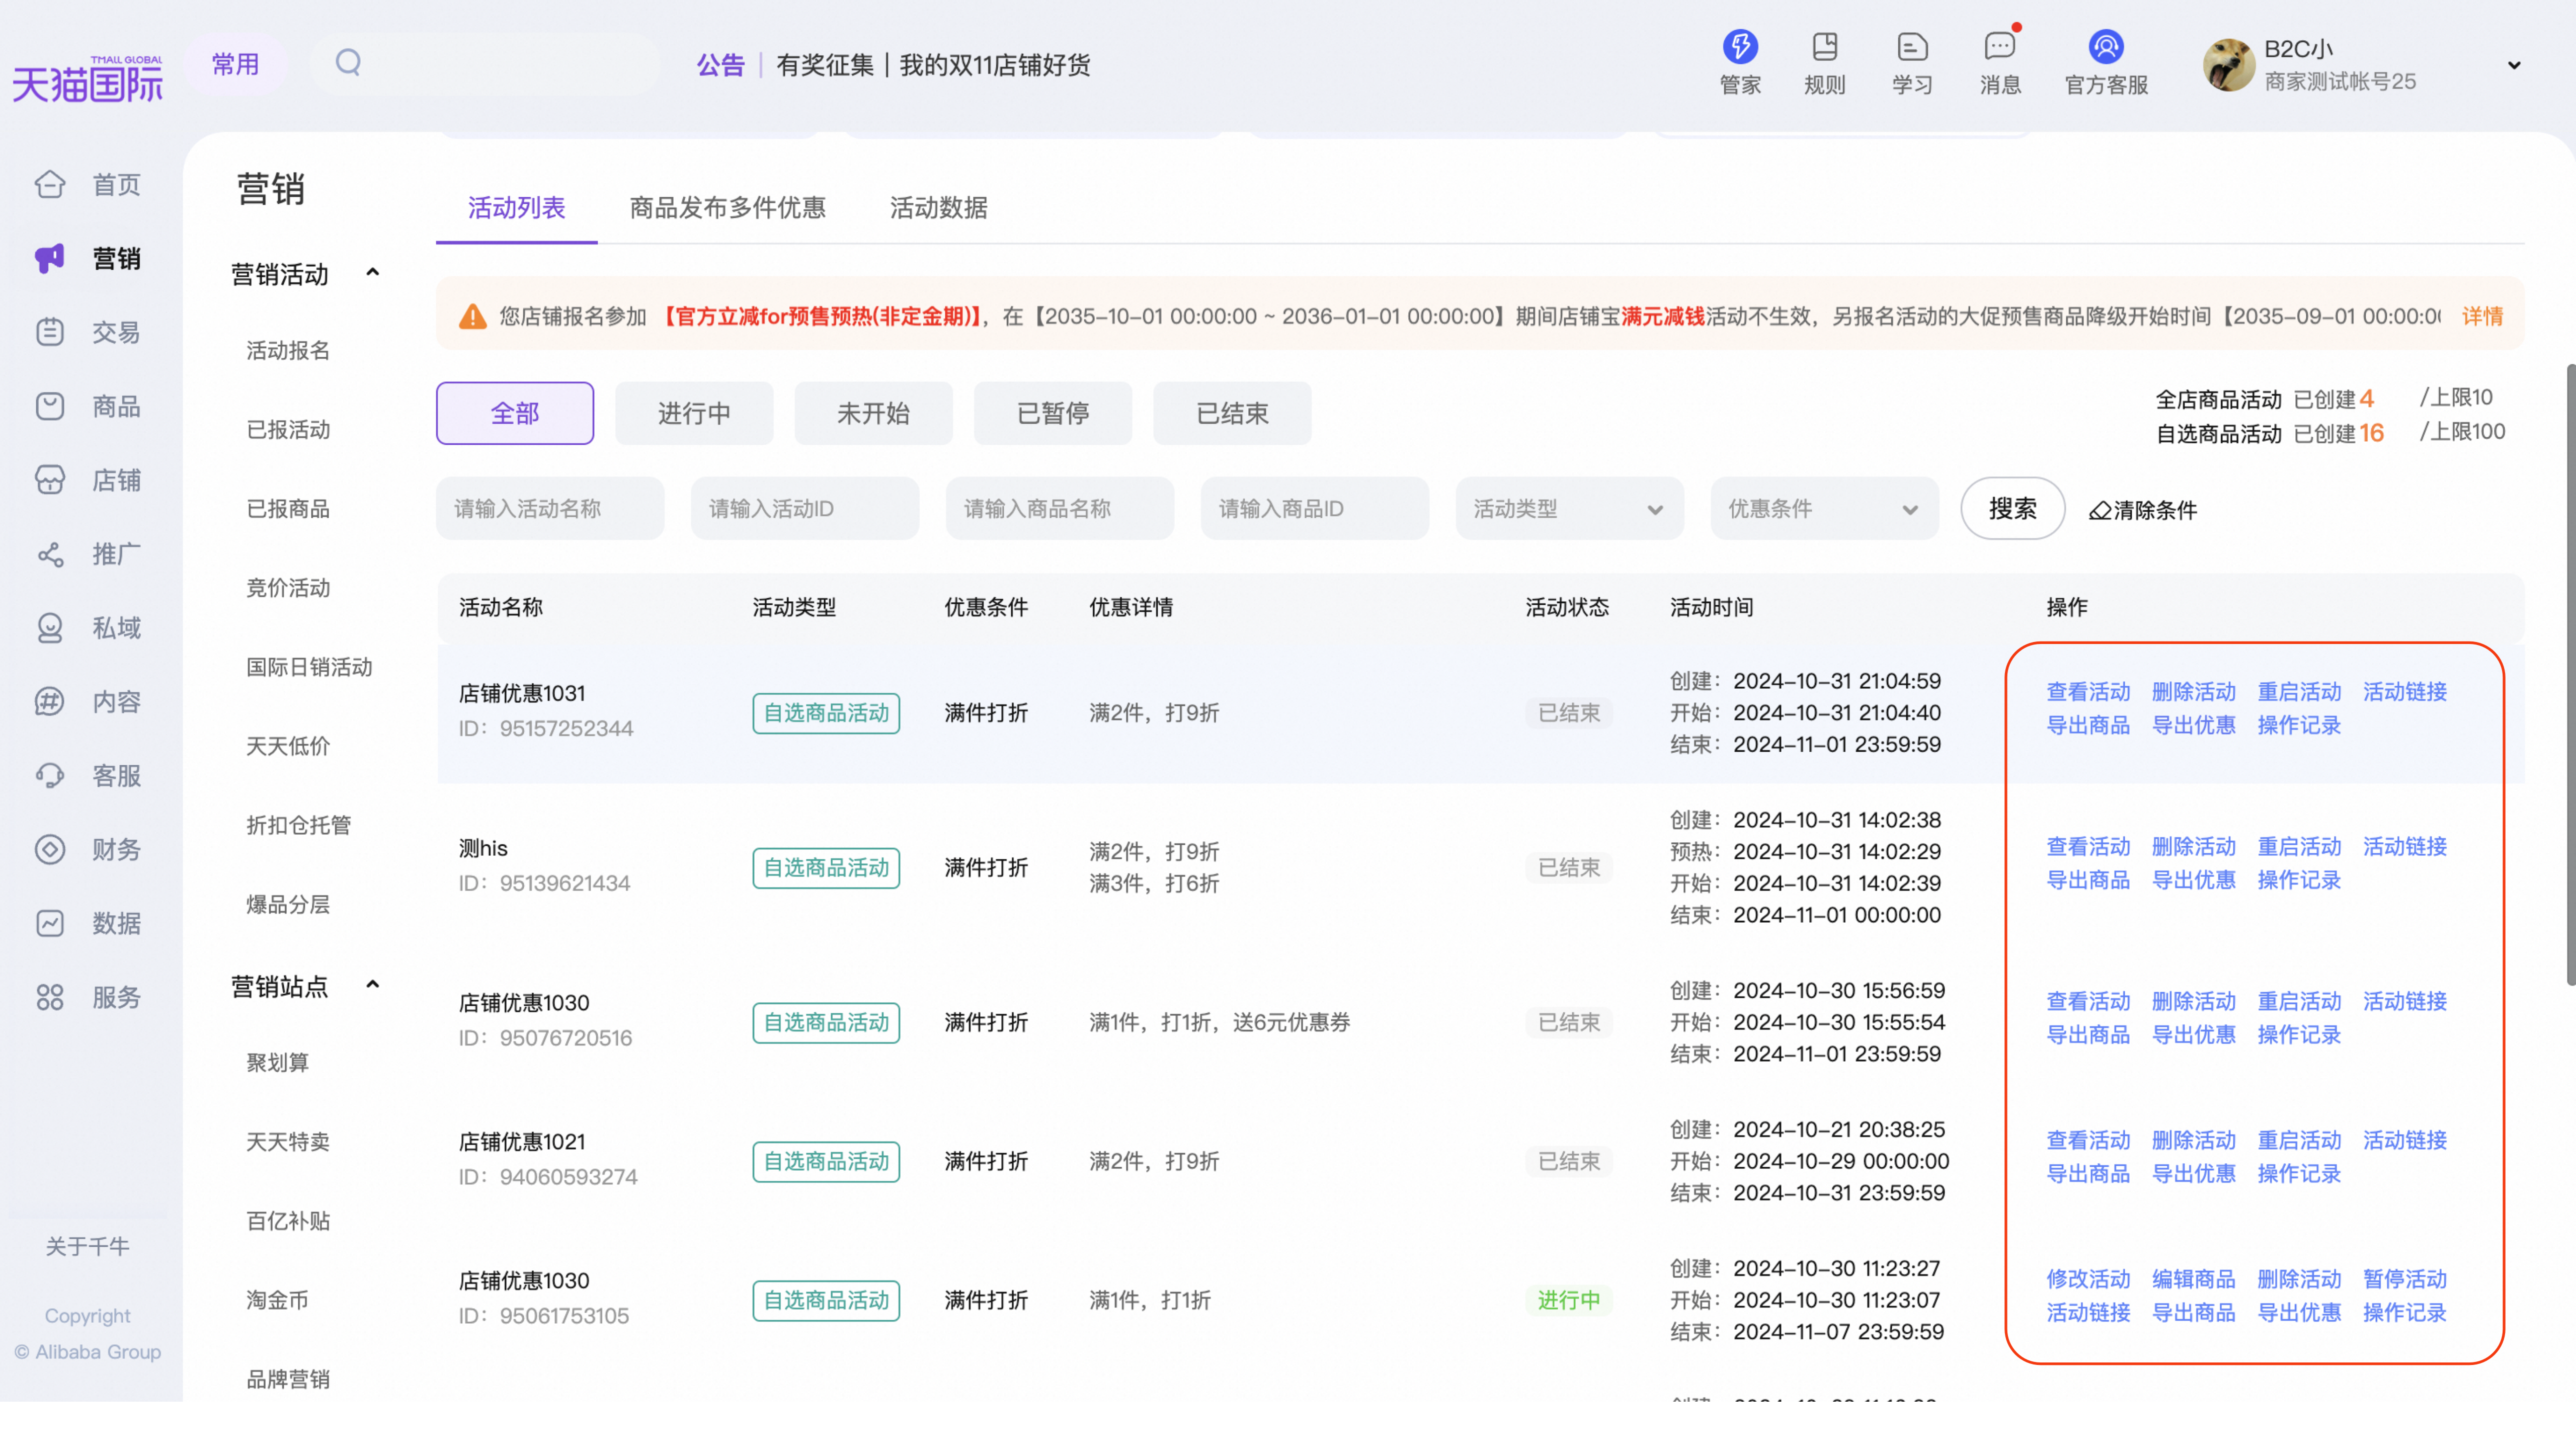Viewport: 2576px width, 1449px height.
Task: Open the 管家 assistant icon
Action: pyautogui.click(x=1740, y=46)
